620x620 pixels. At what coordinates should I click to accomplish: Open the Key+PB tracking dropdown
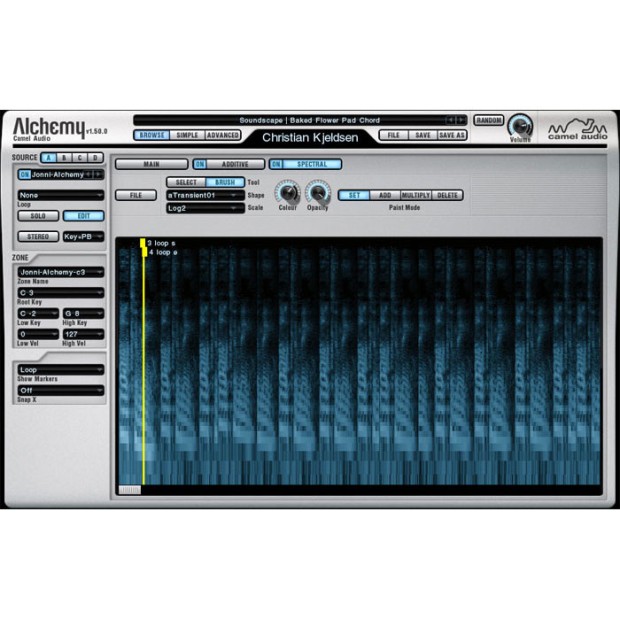click(x=83, y=236)
